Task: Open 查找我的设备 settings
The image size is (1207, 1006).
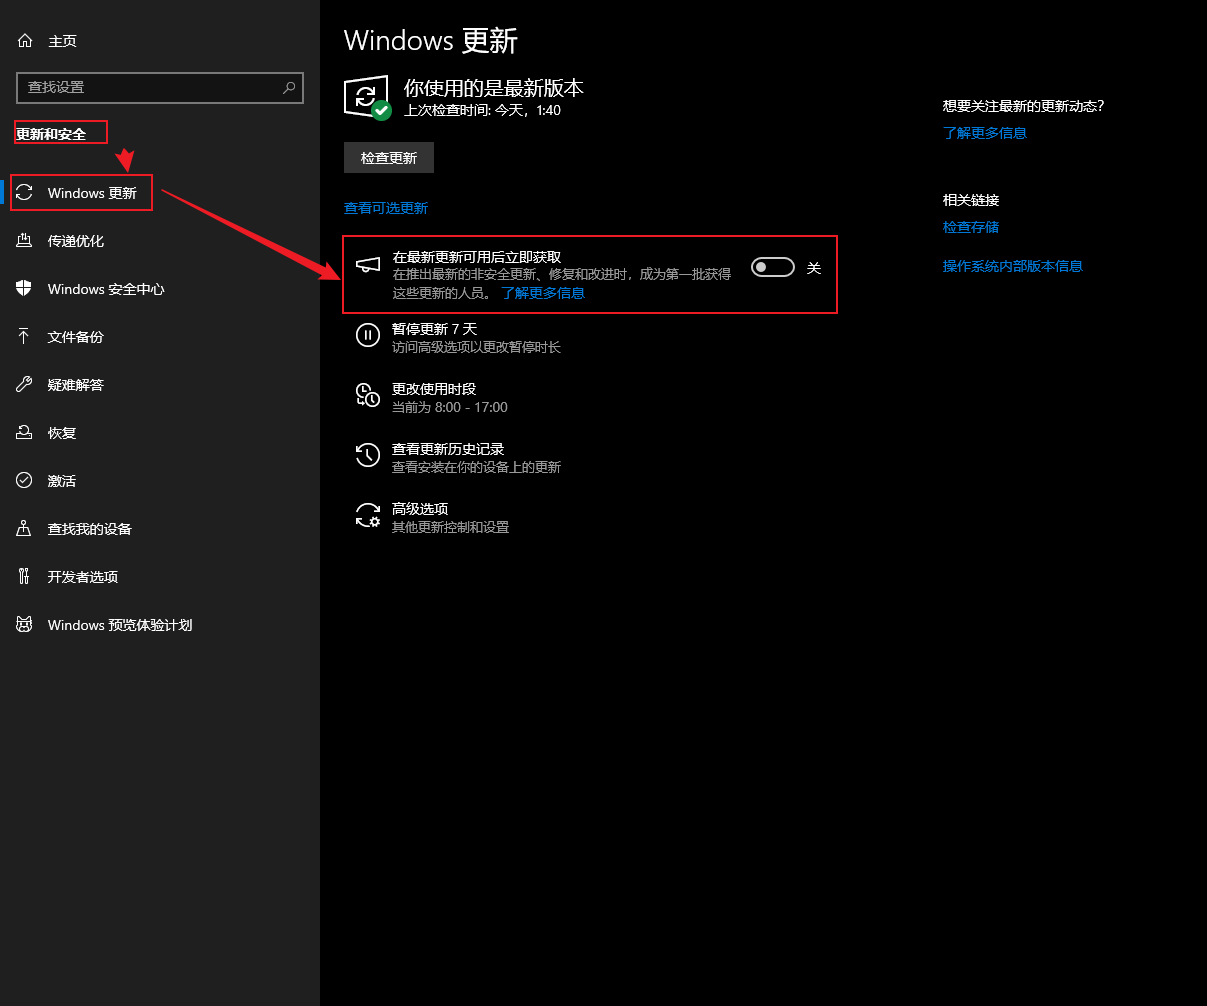Action: (160, 529)
